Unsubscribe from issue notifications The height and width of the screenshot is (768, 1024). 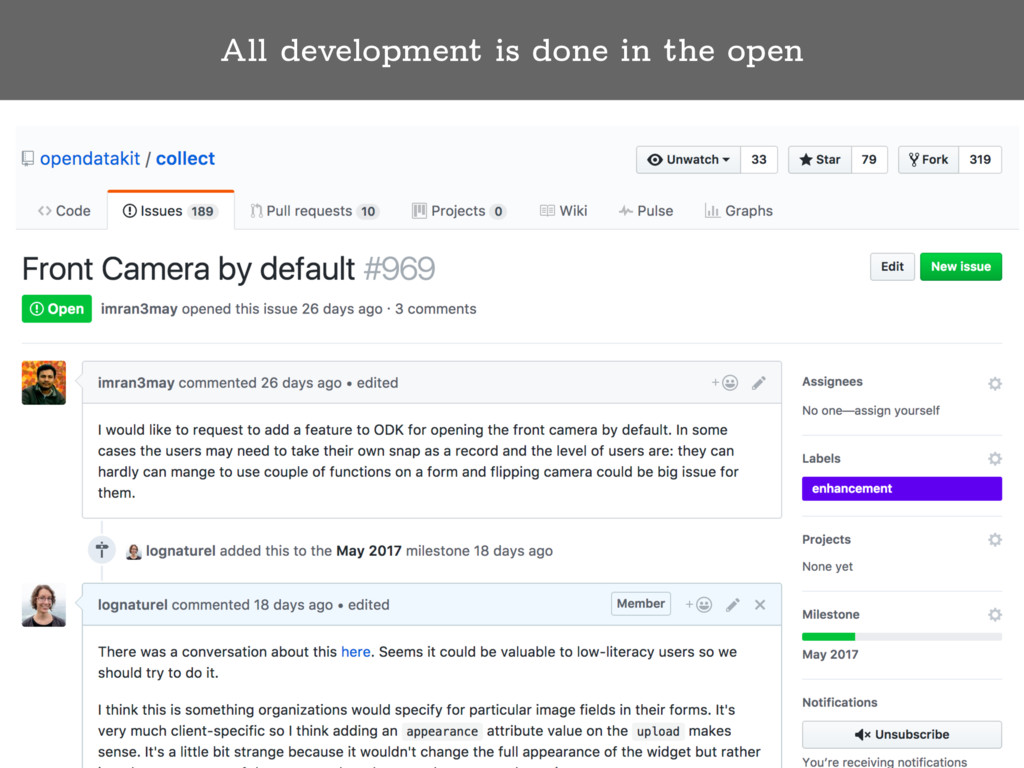click(x=902, y=735)
